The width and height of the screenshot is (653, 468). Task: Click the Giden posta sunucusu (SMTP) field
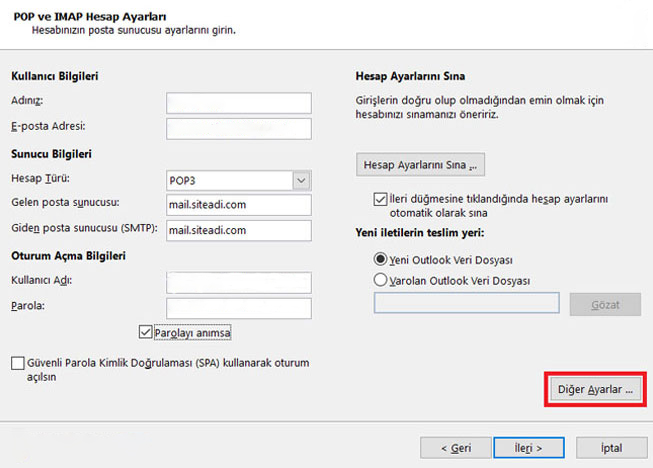(238, 230)
